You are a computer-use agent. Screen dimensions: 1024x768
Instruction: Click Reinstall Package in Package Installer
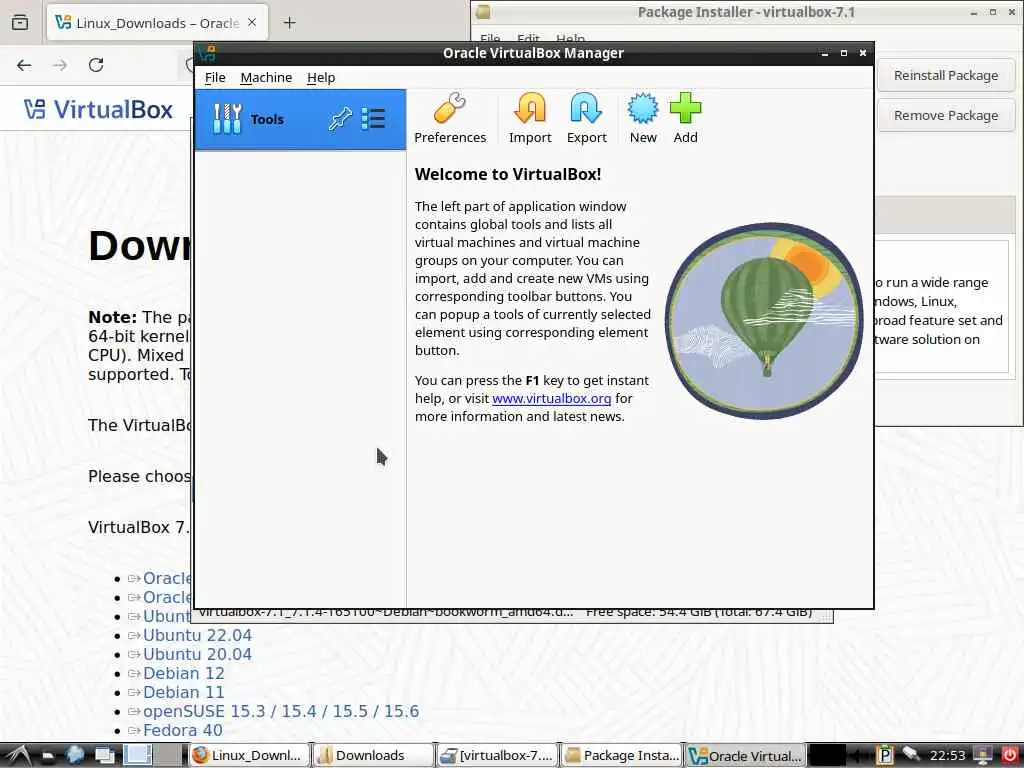tap(946, 75)
